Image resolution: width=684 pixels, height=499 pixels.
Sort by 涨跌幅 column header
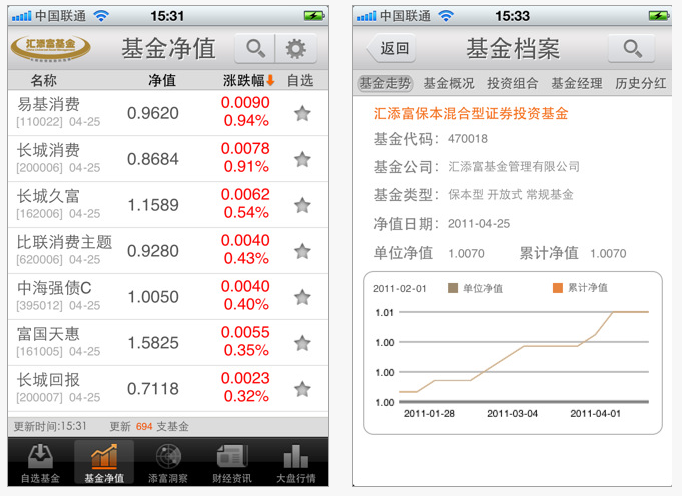click(249, 80)
